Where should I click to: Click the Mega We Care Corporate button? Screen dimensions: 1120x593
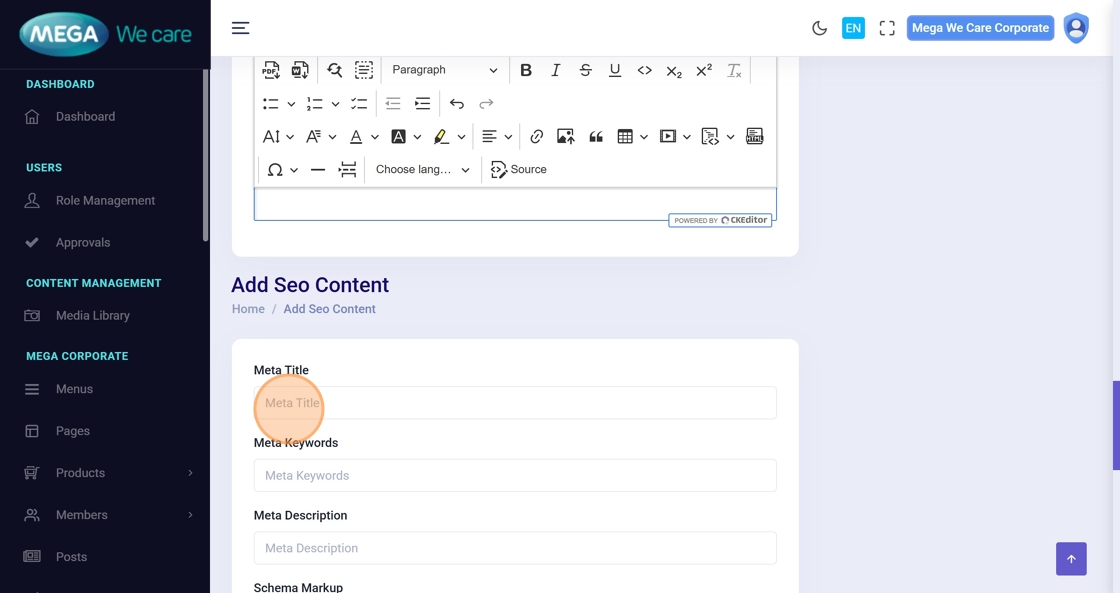(x=980, y=28)
